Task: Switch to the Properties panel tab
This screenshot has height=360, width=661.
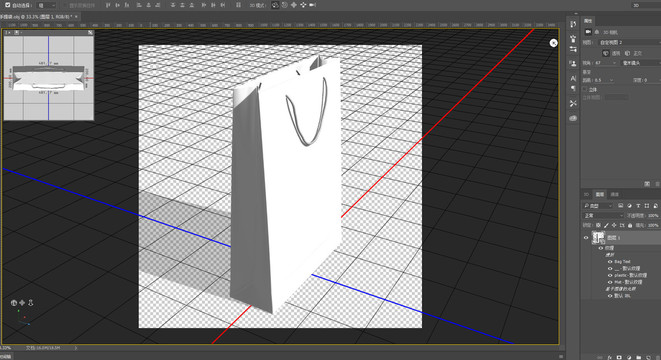Action: (588, 21)
